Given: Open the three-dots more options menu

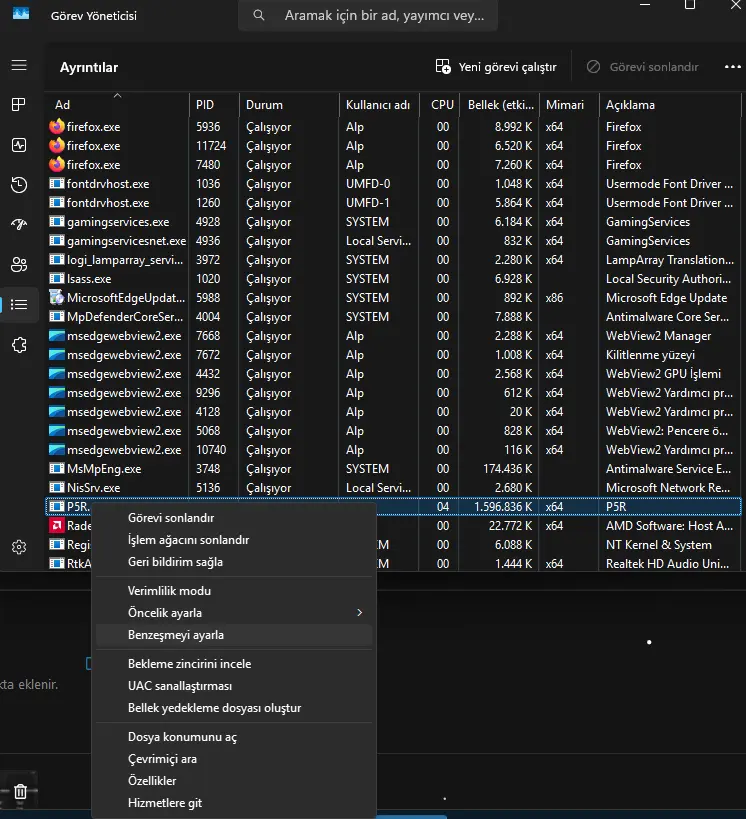Looking at the screenshot, I should [x=732, y=67].
